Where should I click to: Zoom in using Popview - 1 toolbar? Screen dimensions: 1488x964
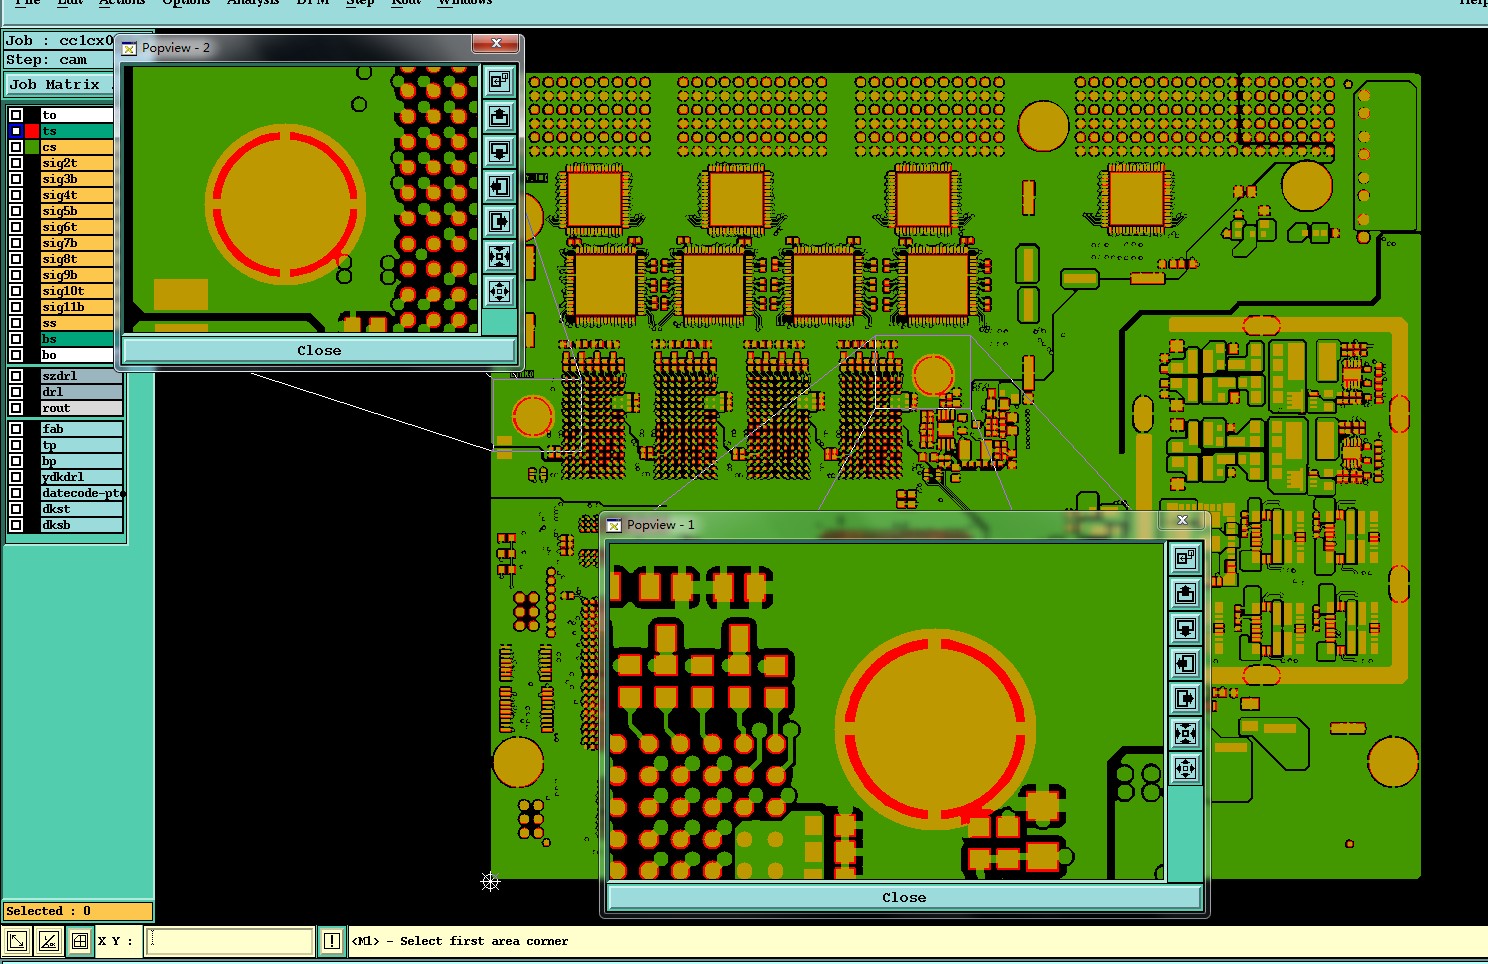1185,733
